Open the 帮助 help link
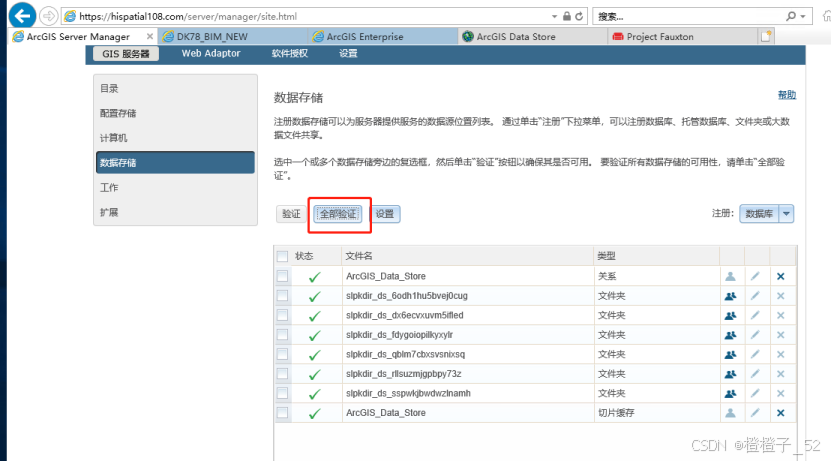The image size is (831, 461). coord(786,95)
